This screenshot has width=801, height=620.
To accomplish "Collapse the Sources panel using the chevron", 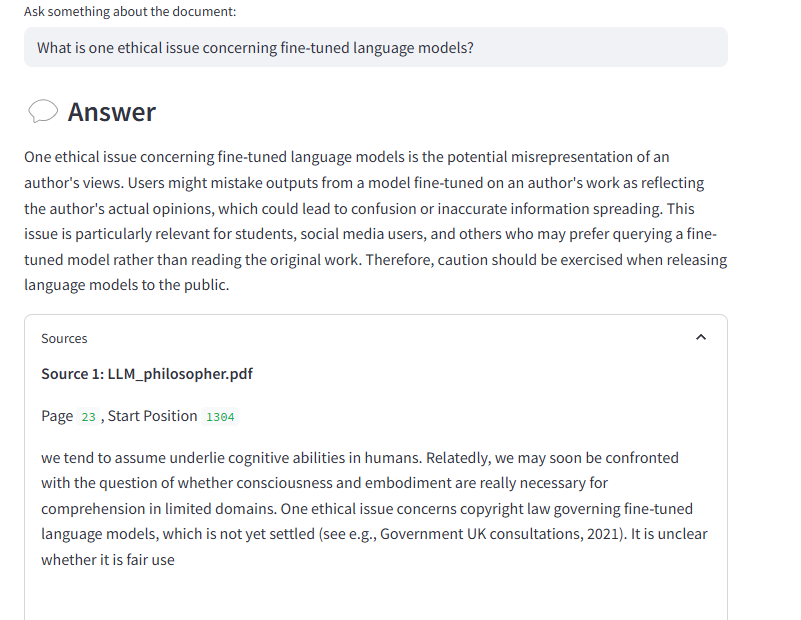I will pyautogui.click(x=700, y=338).
